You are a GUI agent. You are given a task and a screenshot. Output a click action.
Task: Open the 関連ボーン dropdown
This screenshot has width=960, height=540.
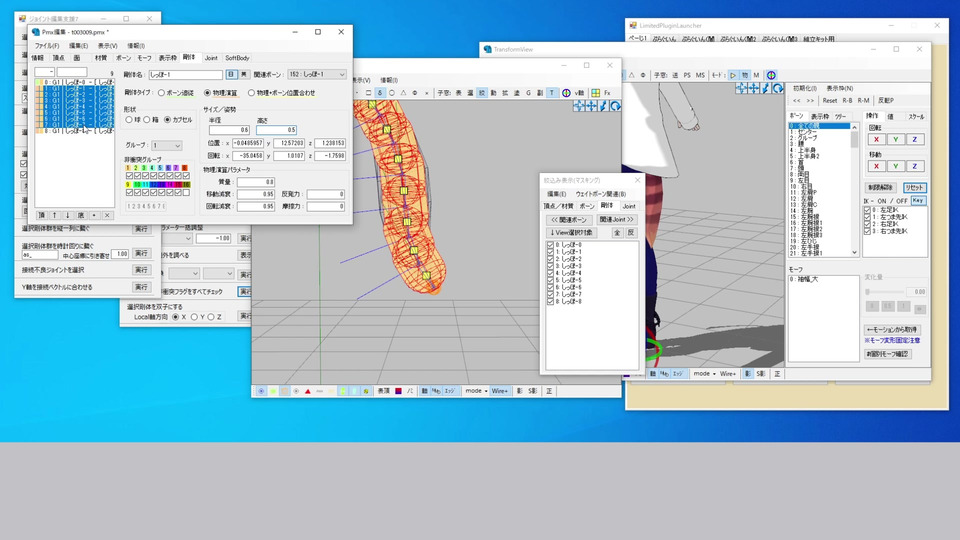317,74
